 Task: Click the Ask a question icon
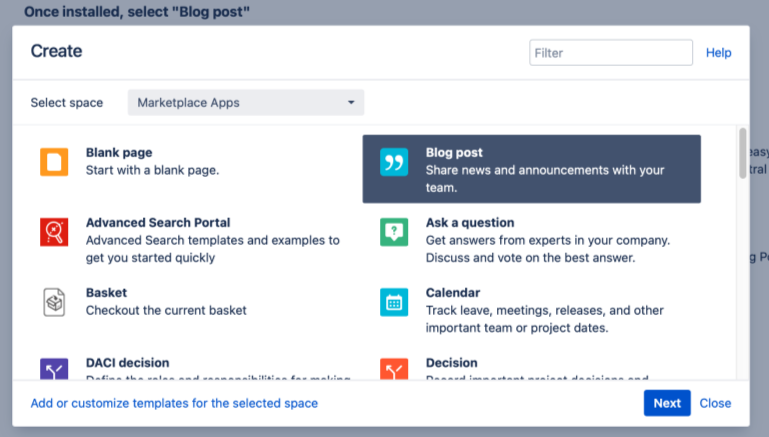coord(394,232)
